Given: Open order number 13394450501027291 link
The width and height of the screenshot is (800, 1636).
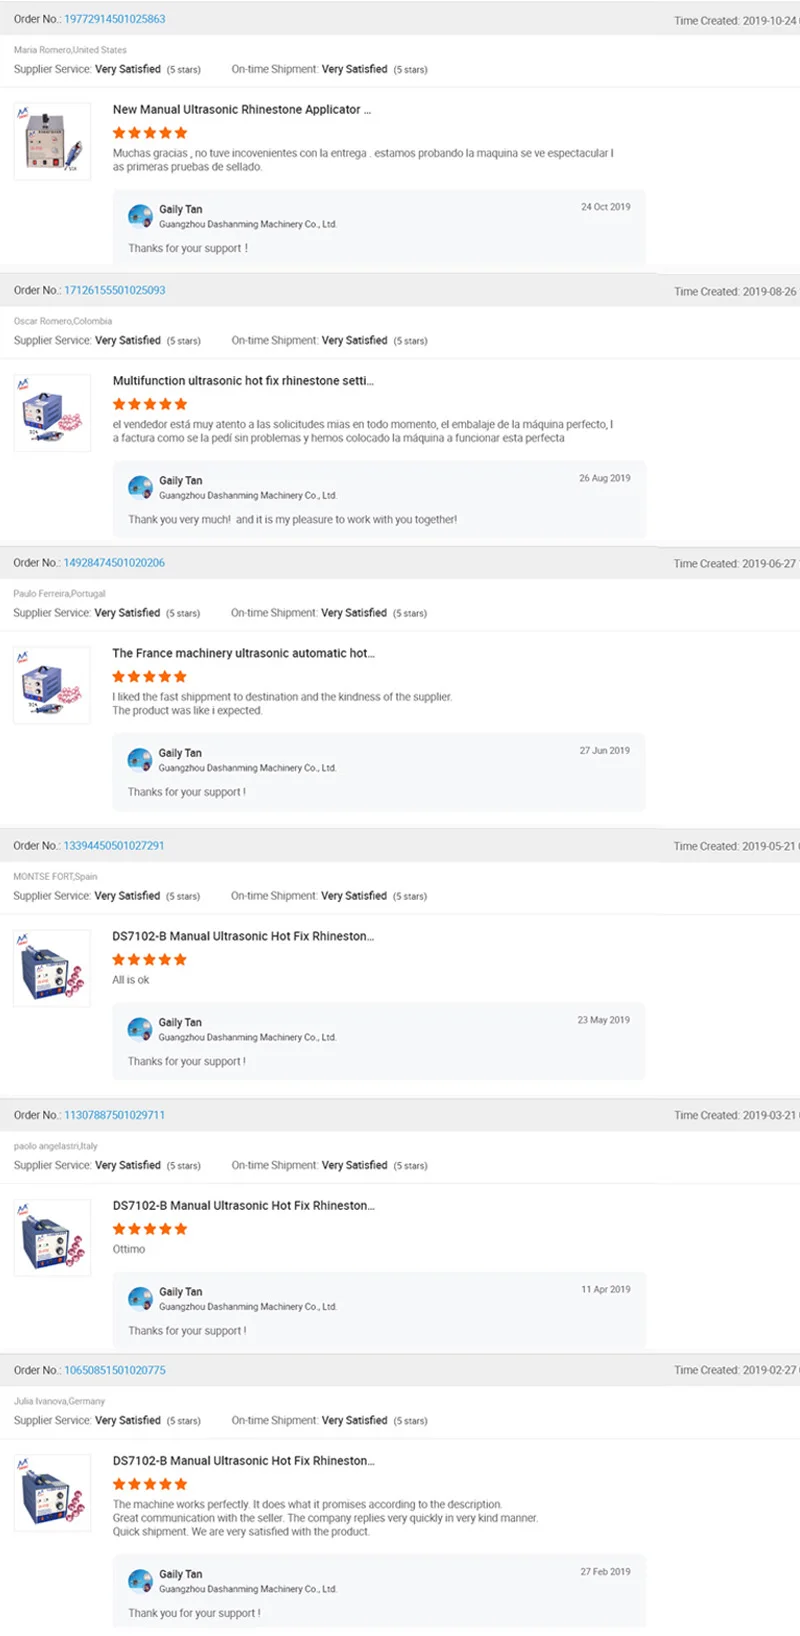Looking at the screenshot, I should click(x=114, y=845).
